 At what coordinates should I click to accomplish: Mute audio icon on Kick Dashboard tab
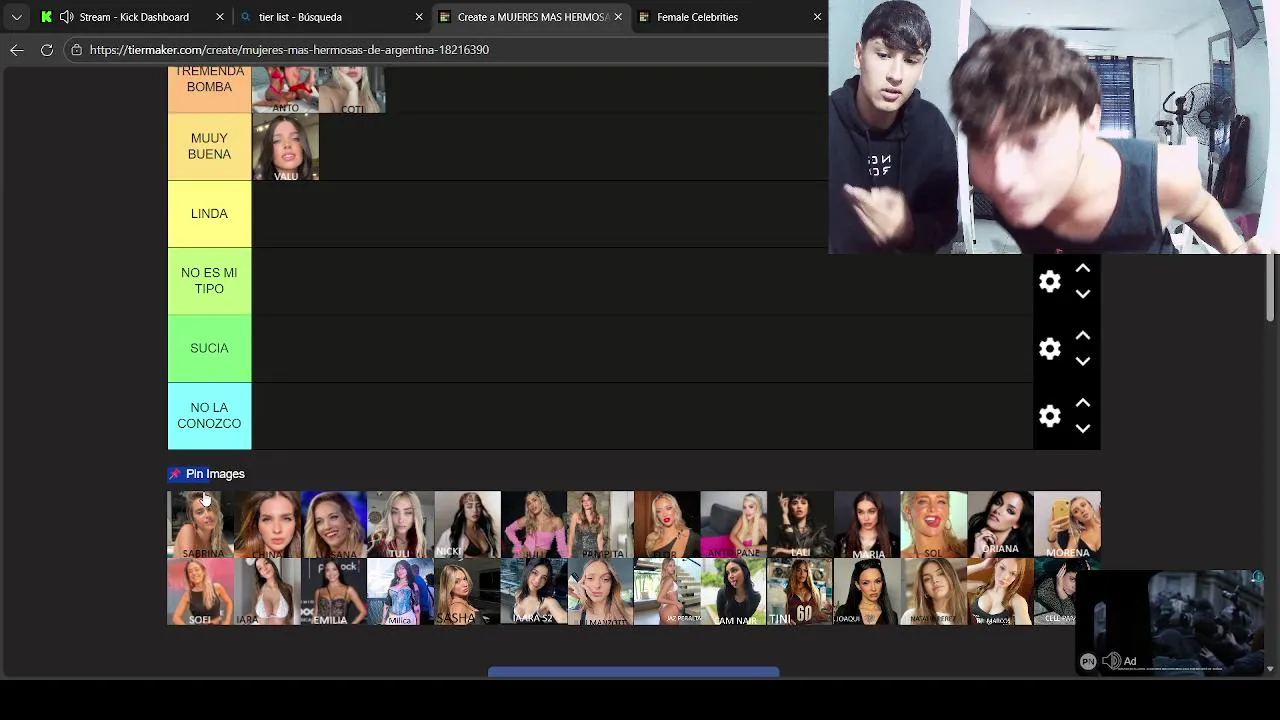pyautogui.click(x=66, y=17)
